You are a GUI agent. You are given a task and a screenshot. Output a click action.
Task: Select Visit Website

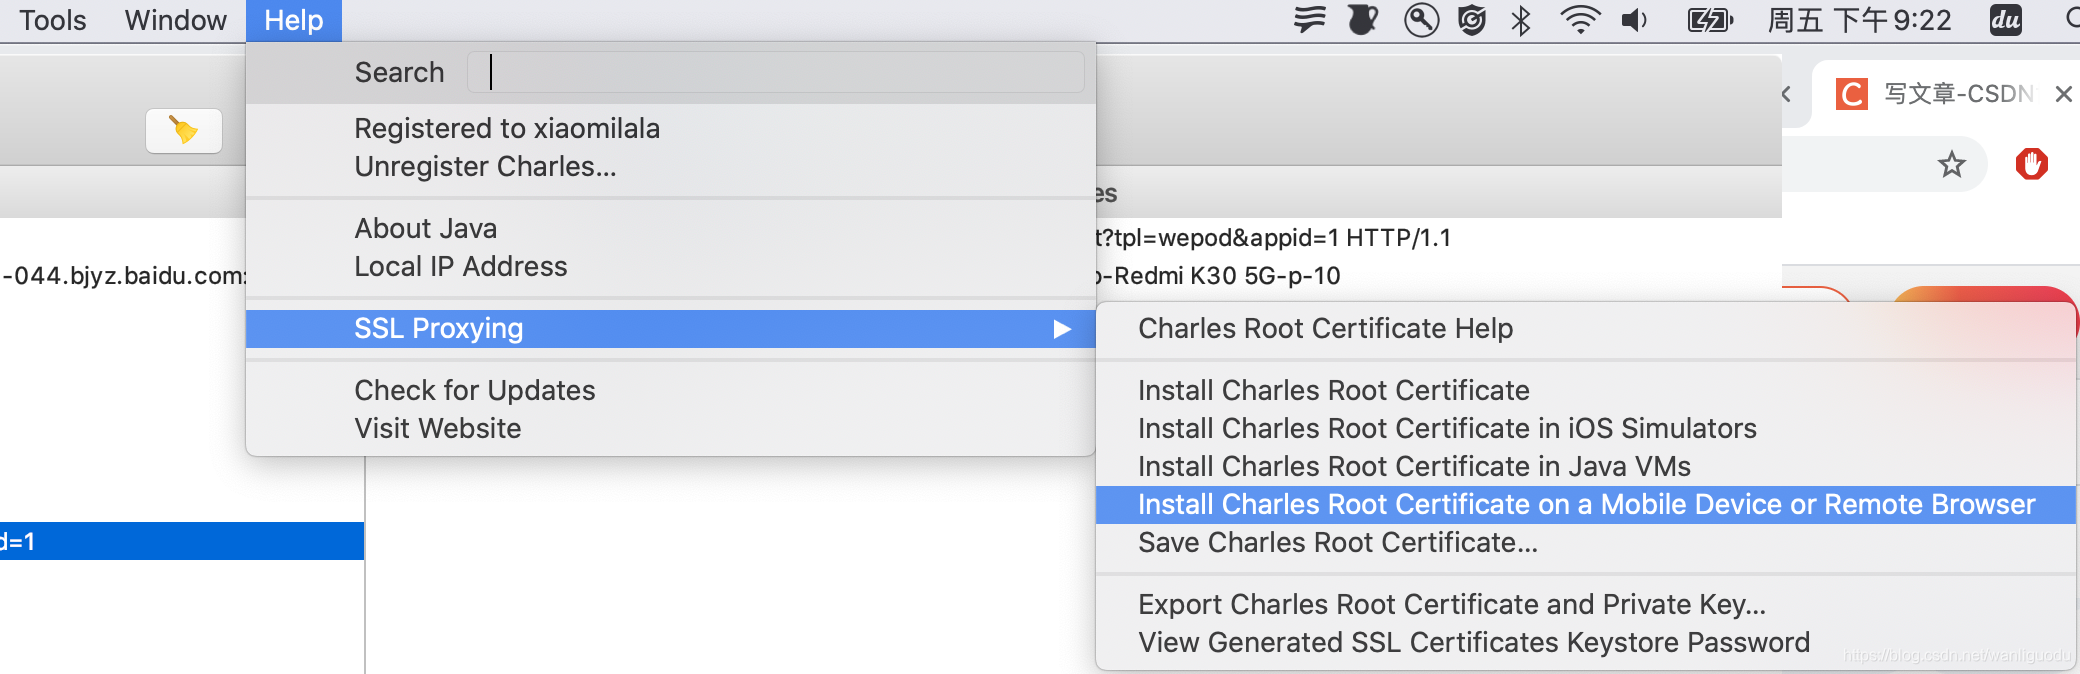coord(671,429)
